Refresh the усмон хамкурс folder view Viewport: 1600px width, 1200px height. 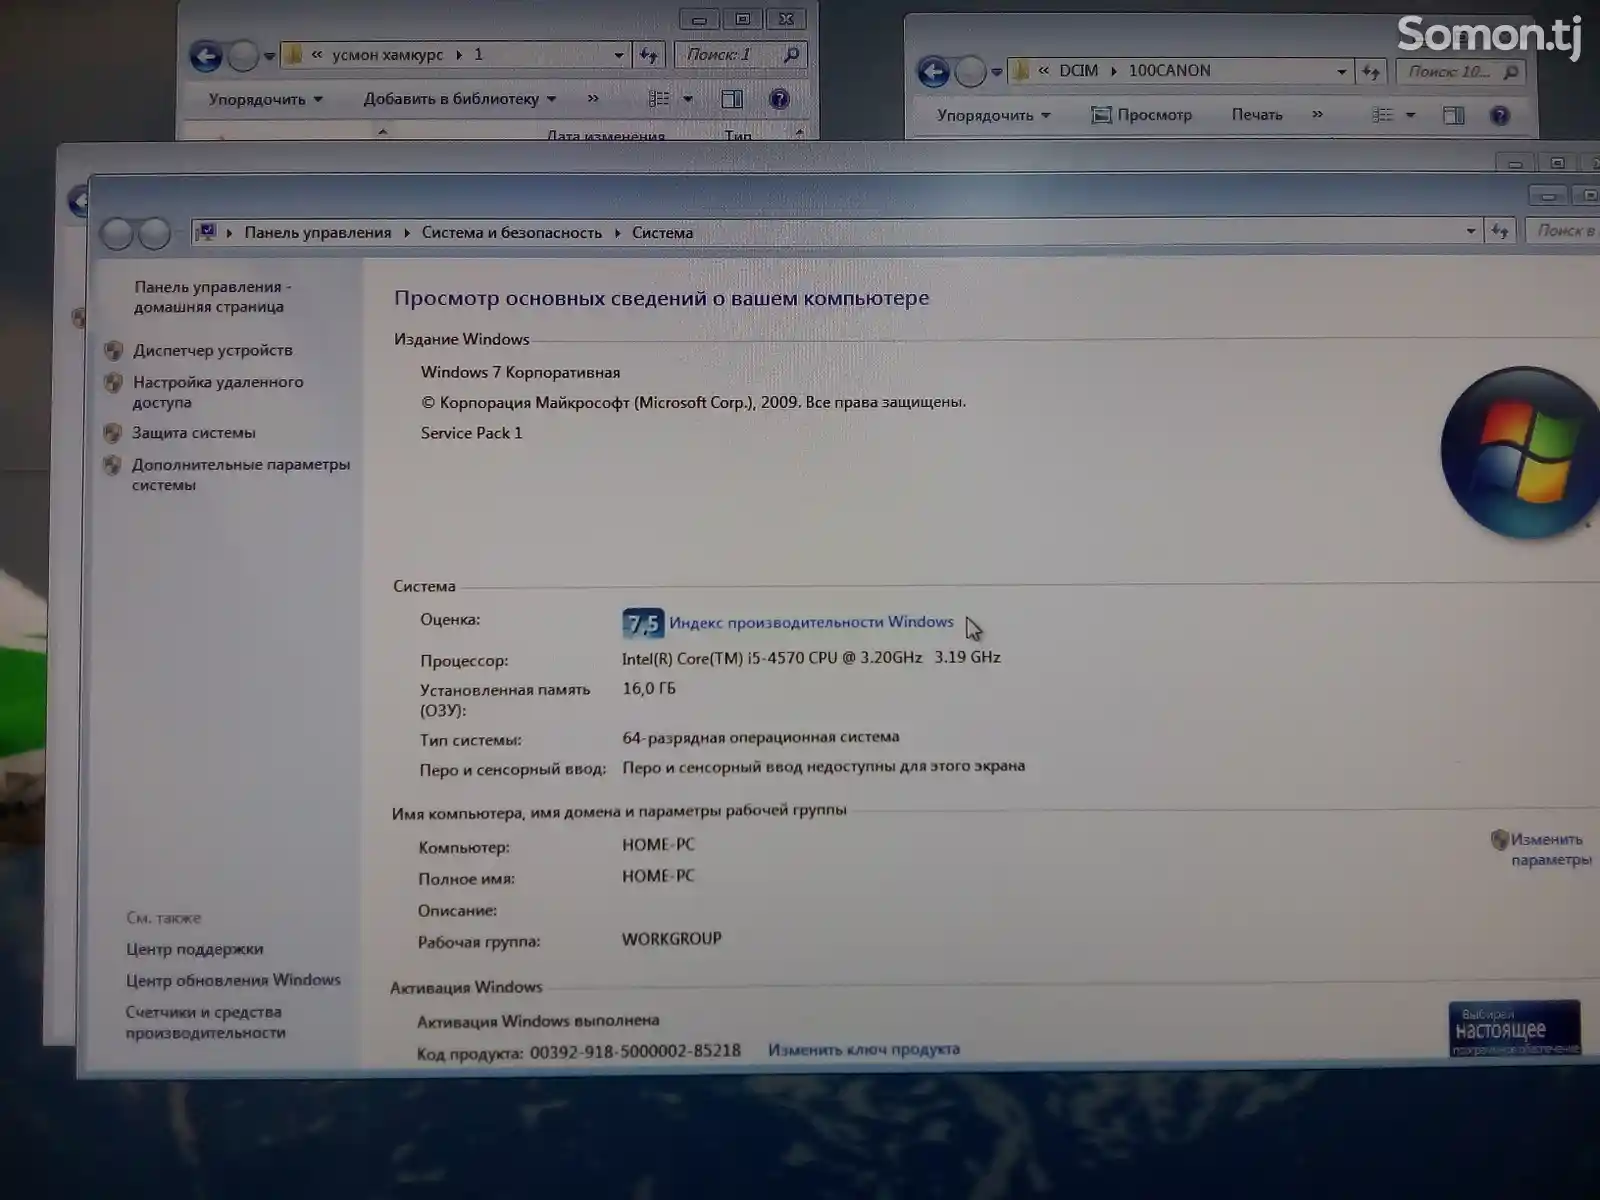[x=649, y=55]
